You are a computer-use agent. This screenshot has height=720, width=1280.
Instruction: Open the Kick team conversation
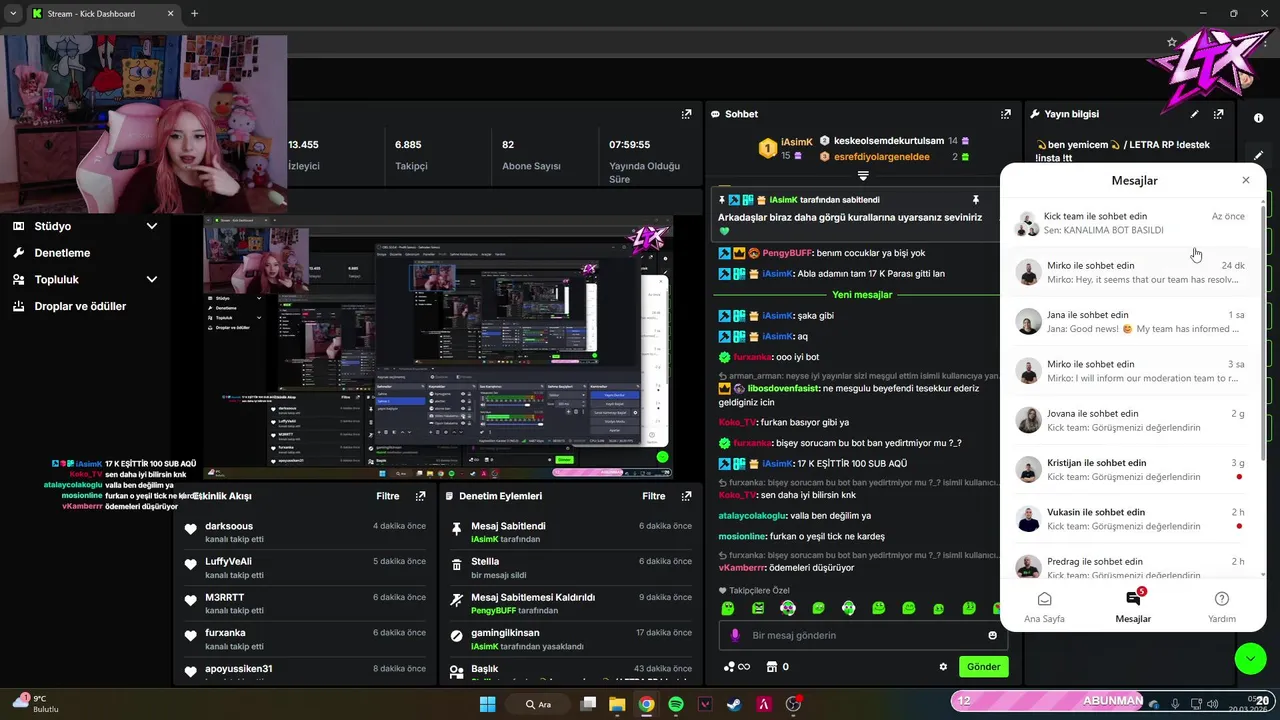point(1131,223)
